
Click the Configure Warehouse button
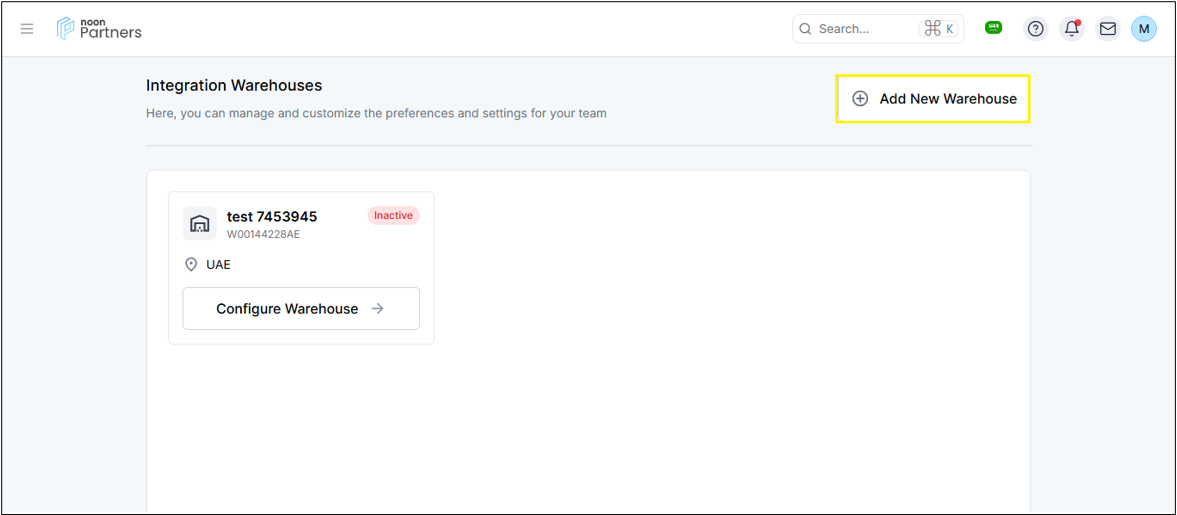click(301, 309)
